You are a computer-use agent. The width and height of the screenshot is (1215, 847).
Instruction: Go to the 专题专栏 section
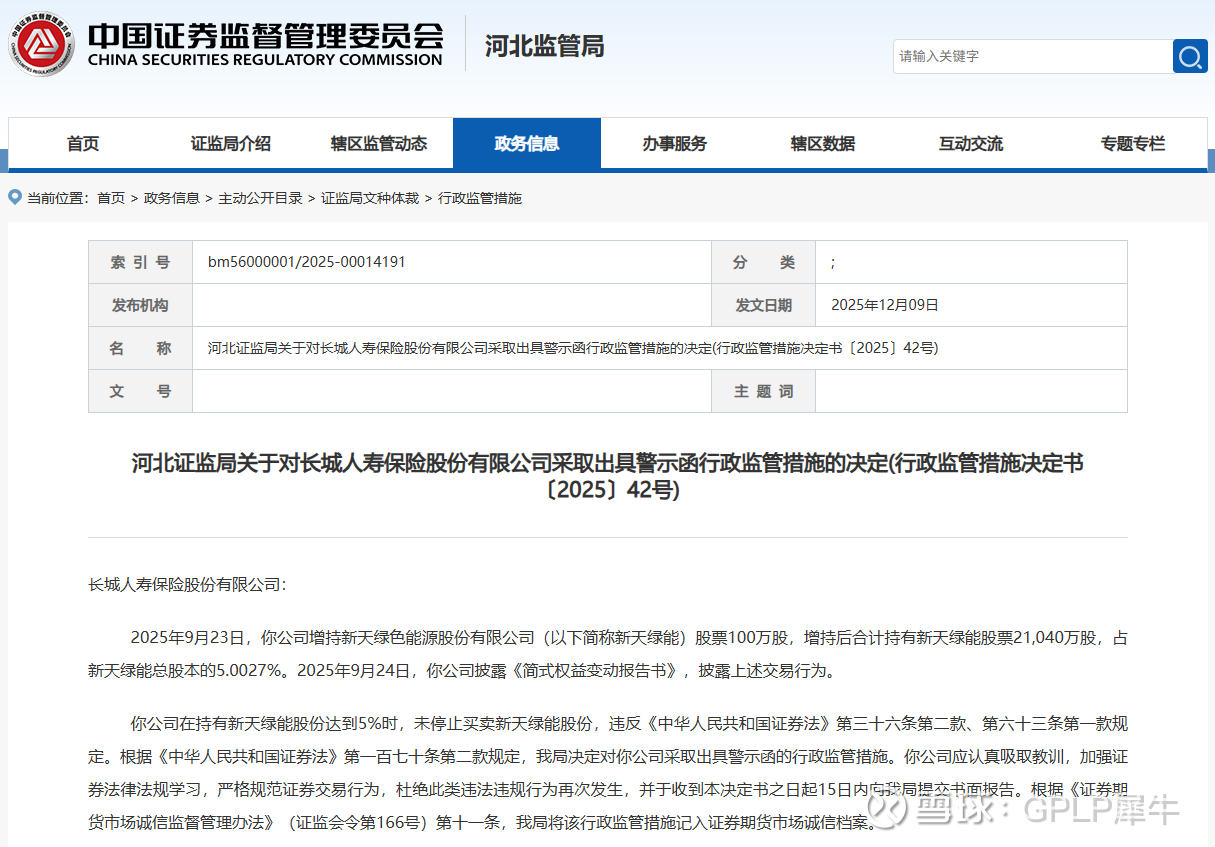tap(1133, 144)
